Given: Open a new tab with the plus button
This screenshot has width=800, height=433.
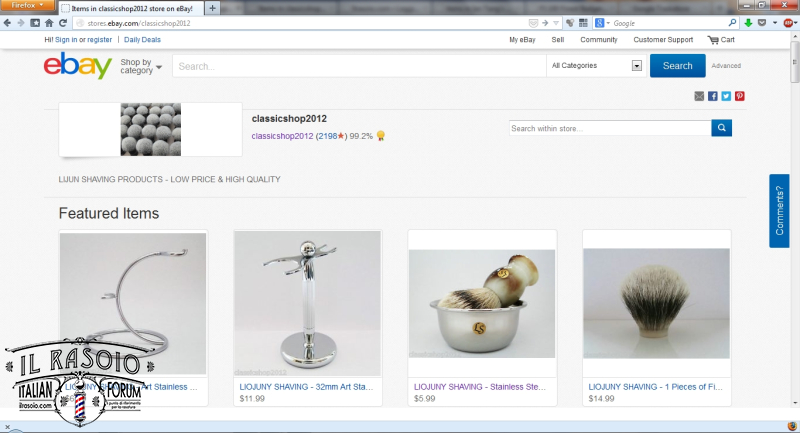Looking at the screenshot, I should click(212, 8).
